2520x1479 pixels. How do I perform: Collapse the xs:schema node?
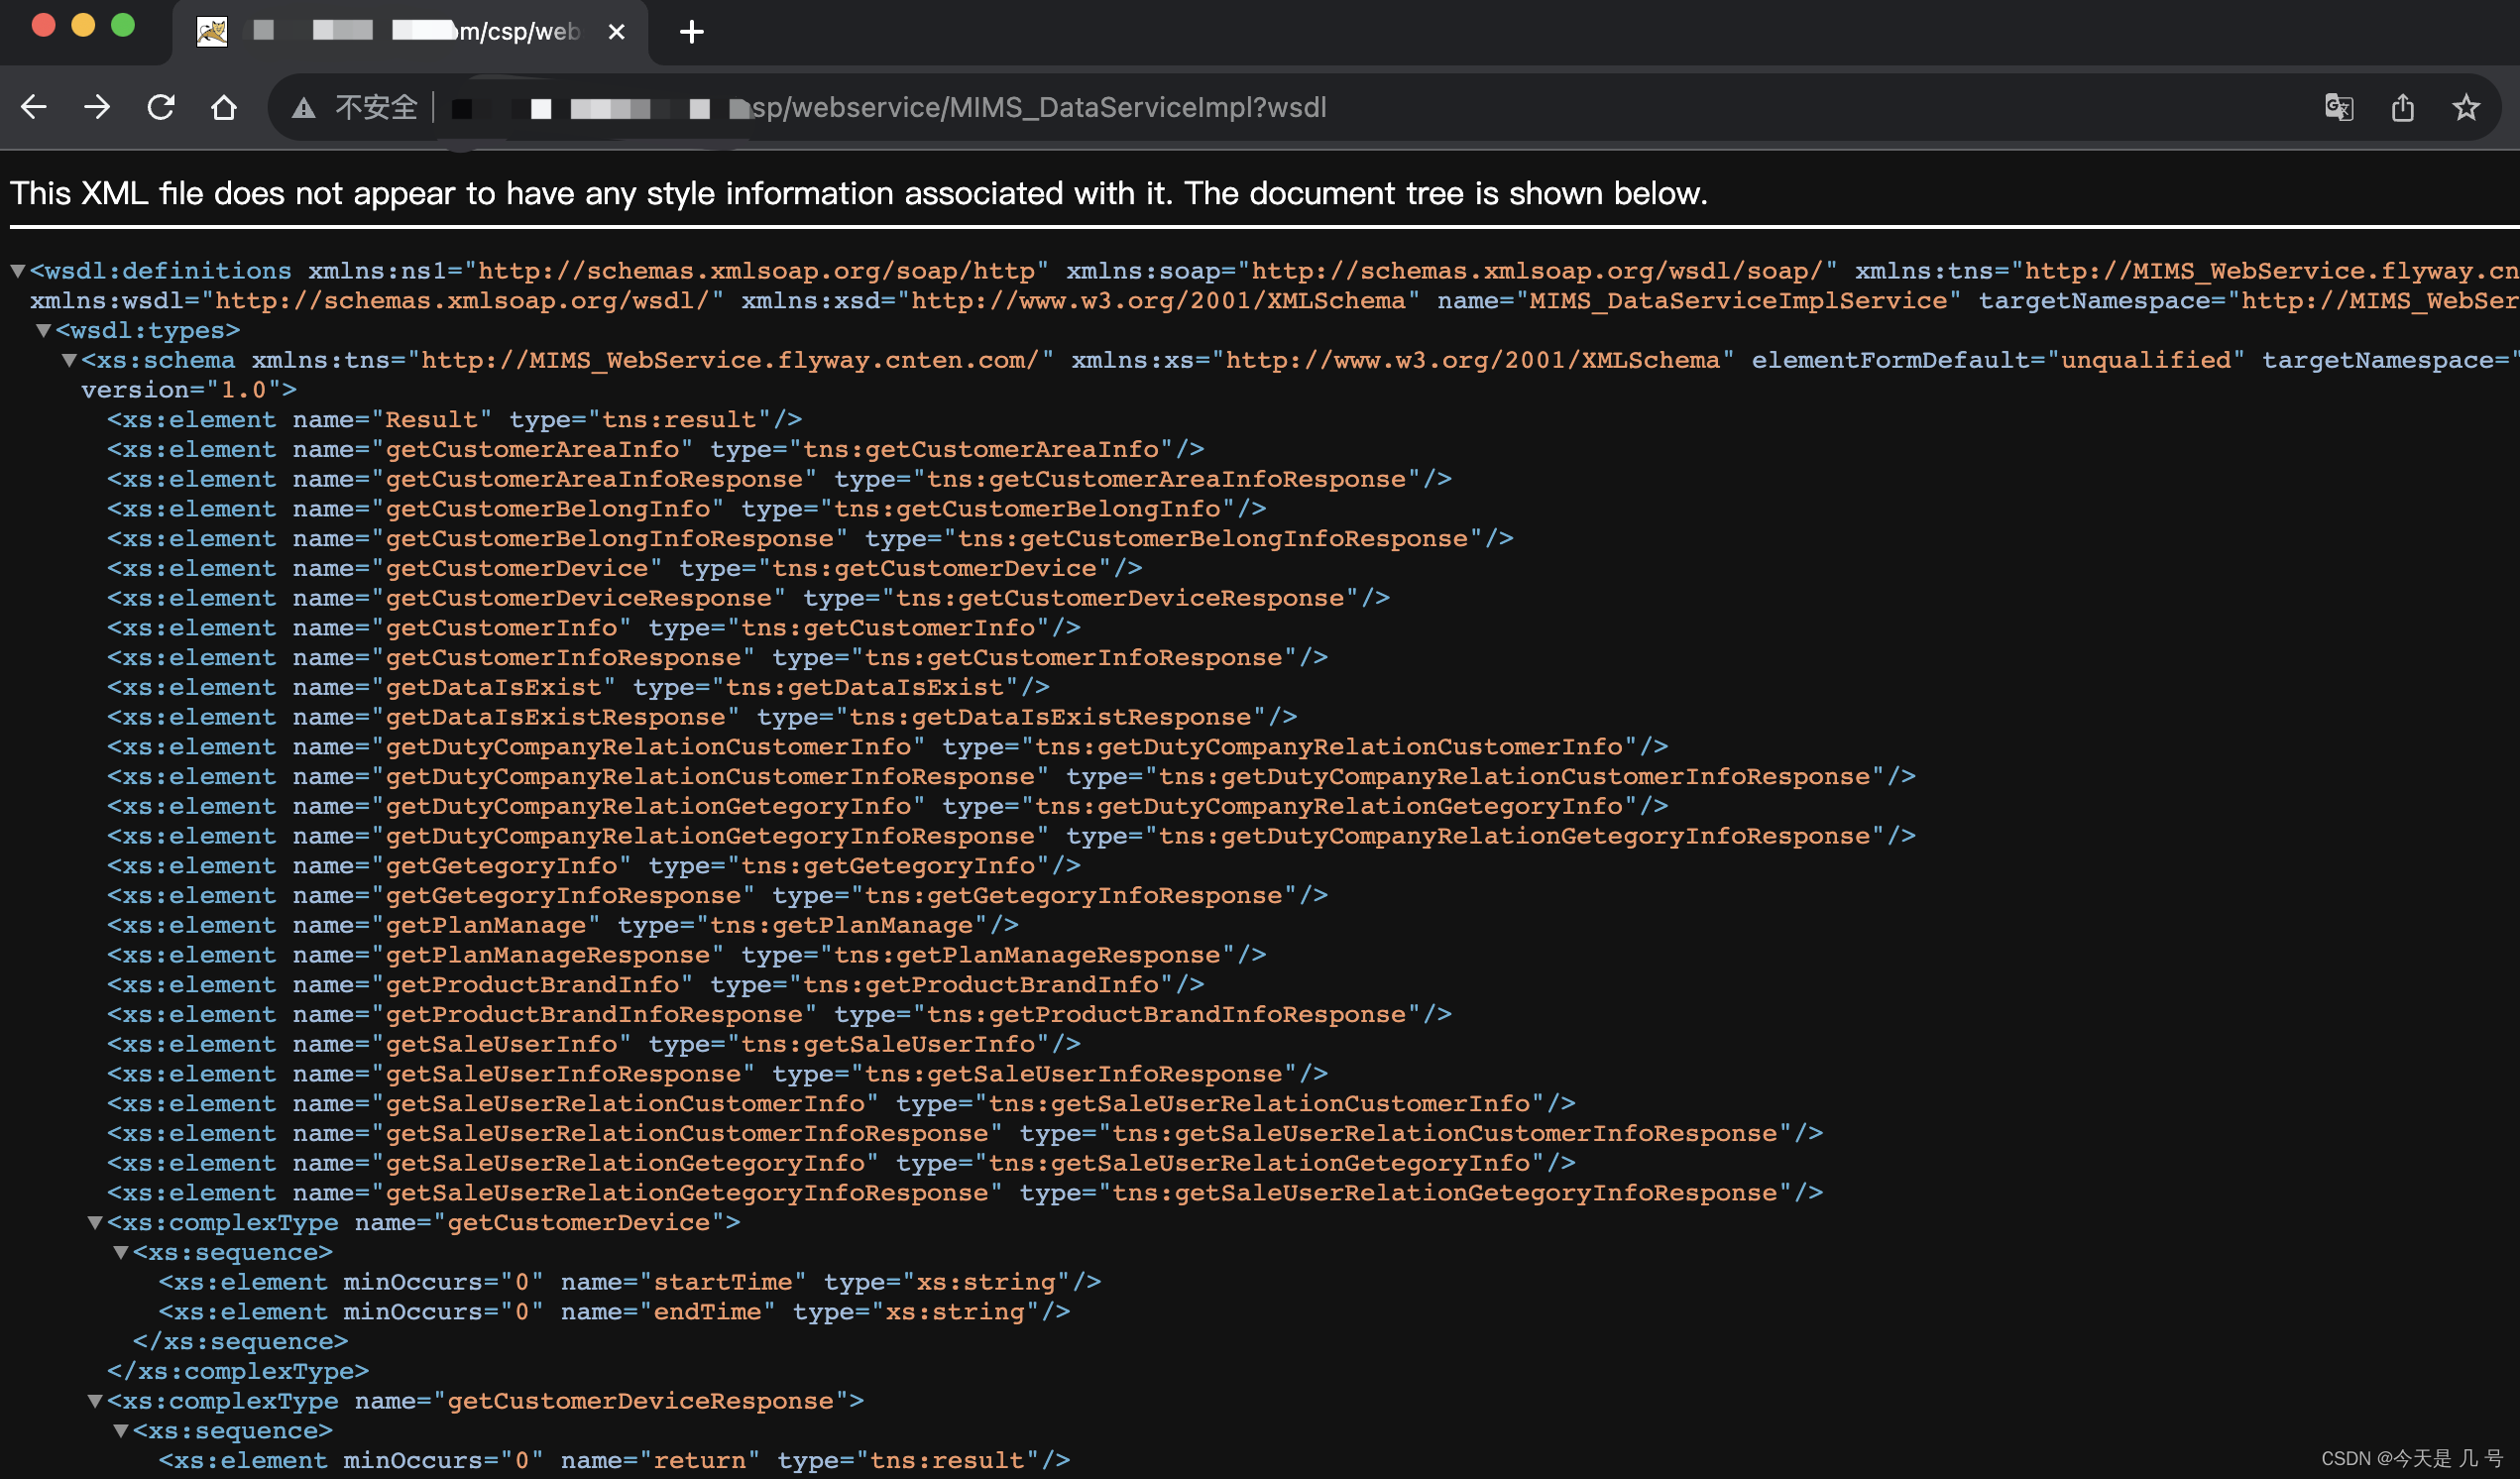pyautogui.click(x=69, y=360)
